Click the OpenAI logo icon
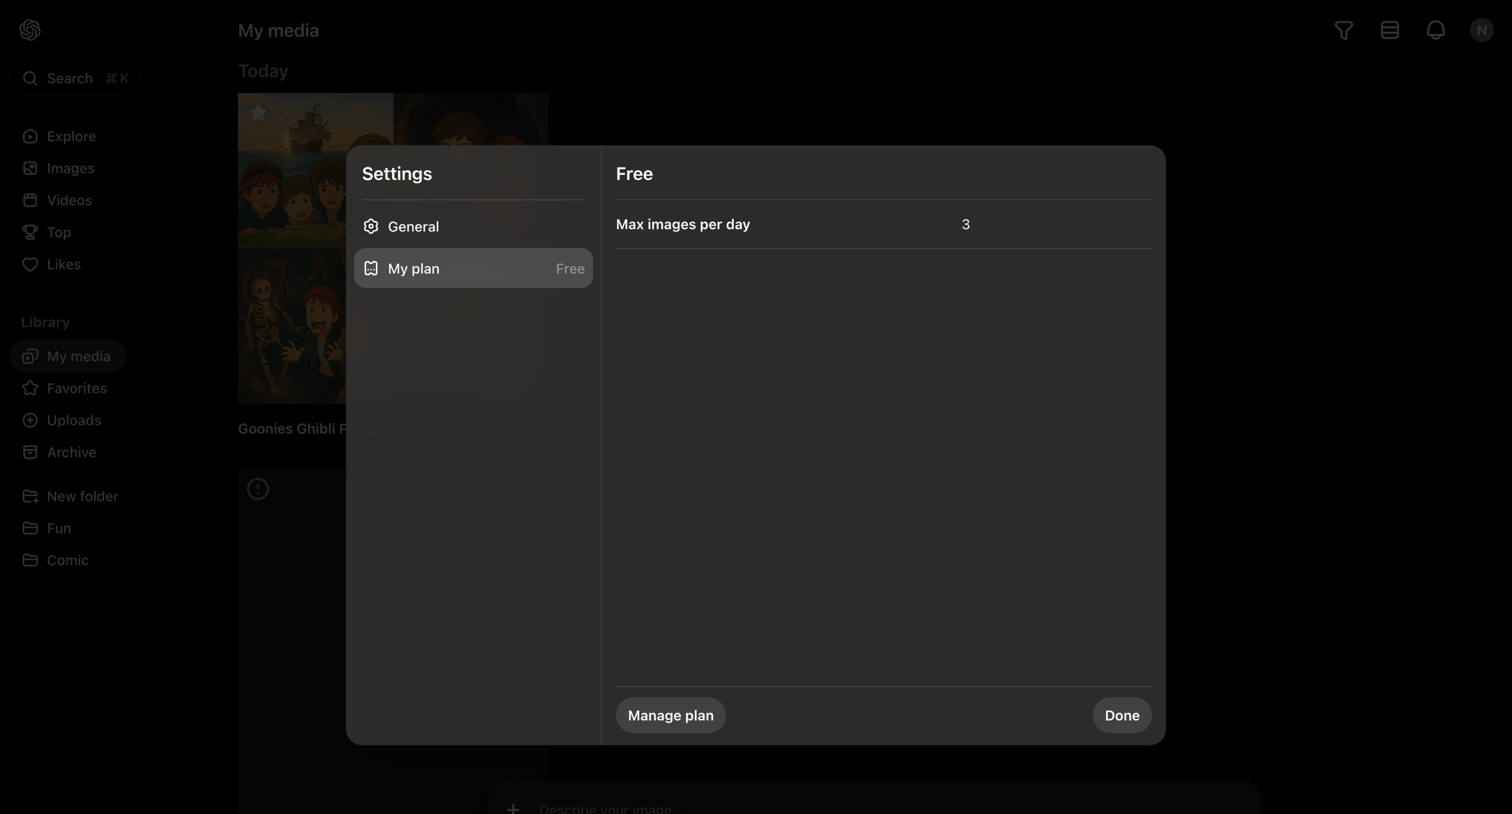Image resolution: width=1512 pixels, height=814 pixels. tap(30, 30)
